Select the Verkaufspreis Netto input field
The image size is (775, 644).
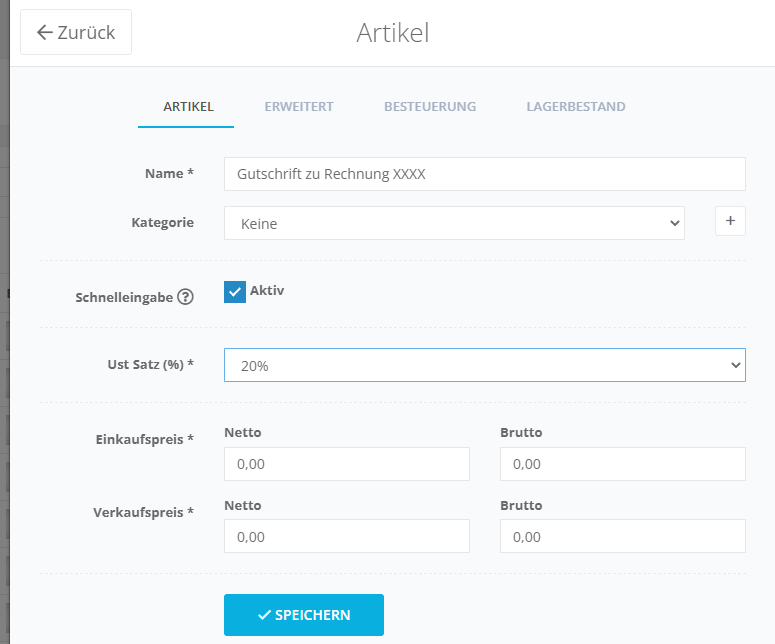click(x=346, y=536)
